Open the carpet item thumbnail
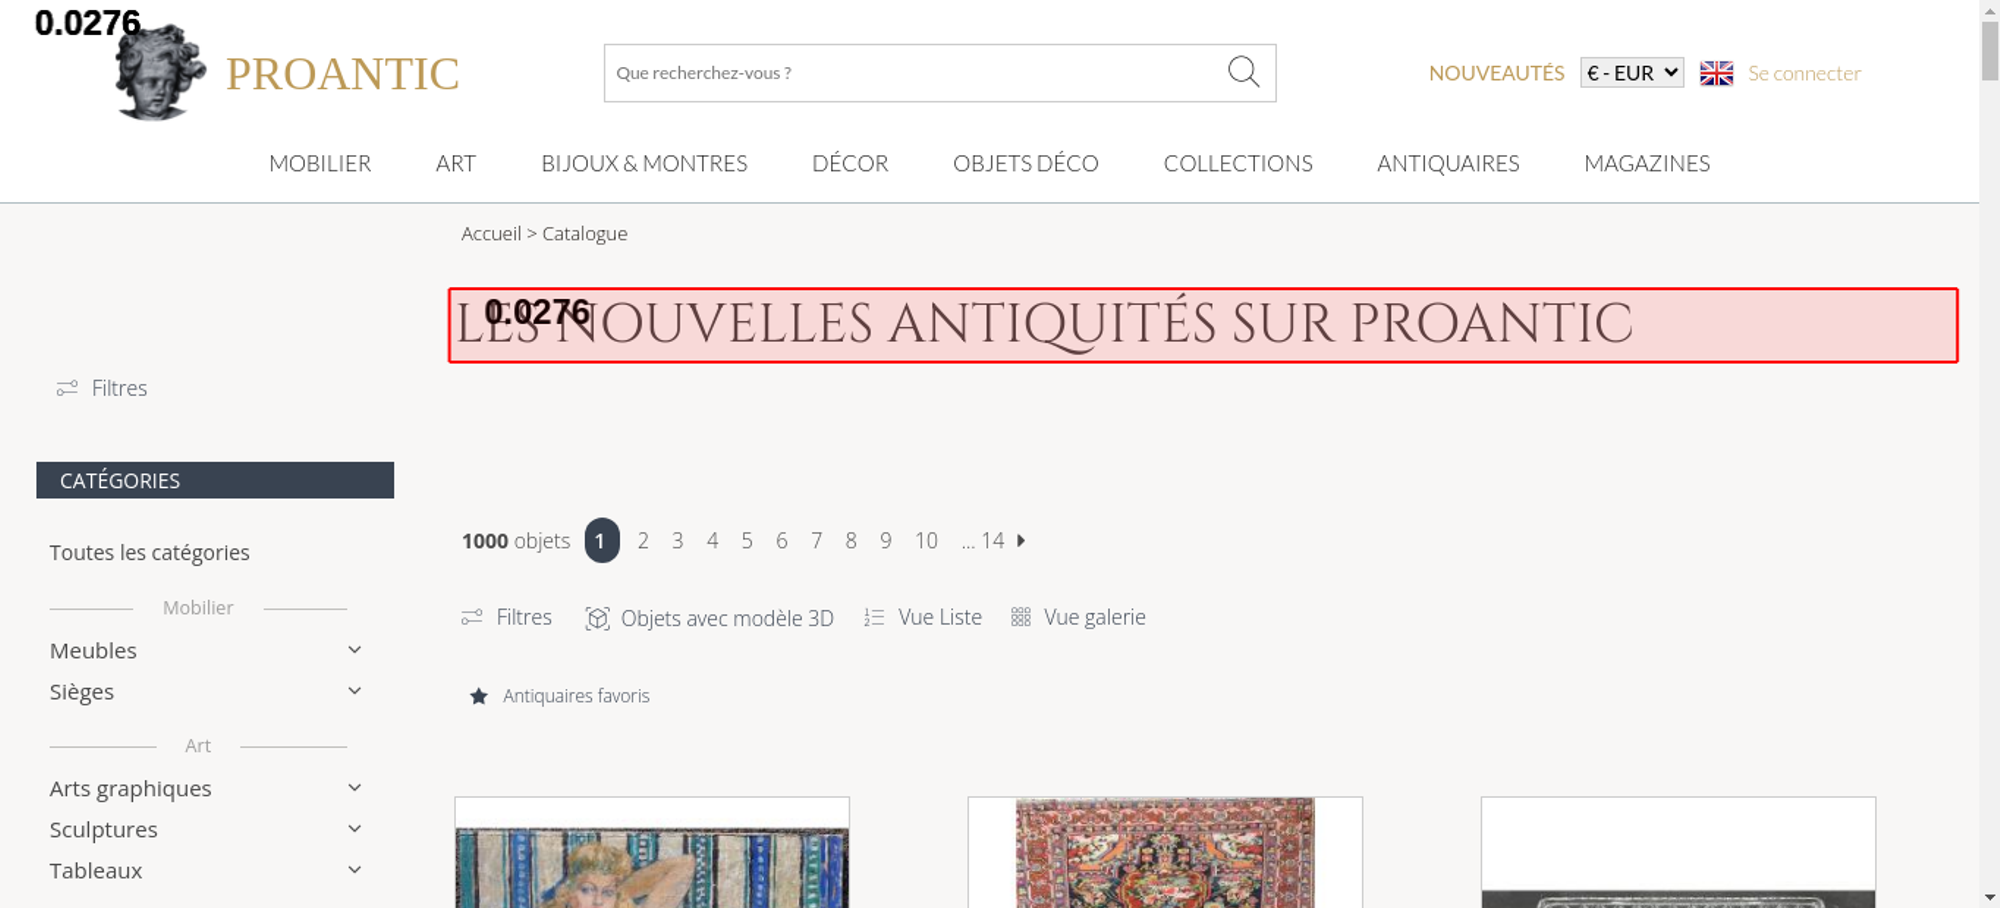Viewport: 2000px width, 908px height. [1165, 852]
